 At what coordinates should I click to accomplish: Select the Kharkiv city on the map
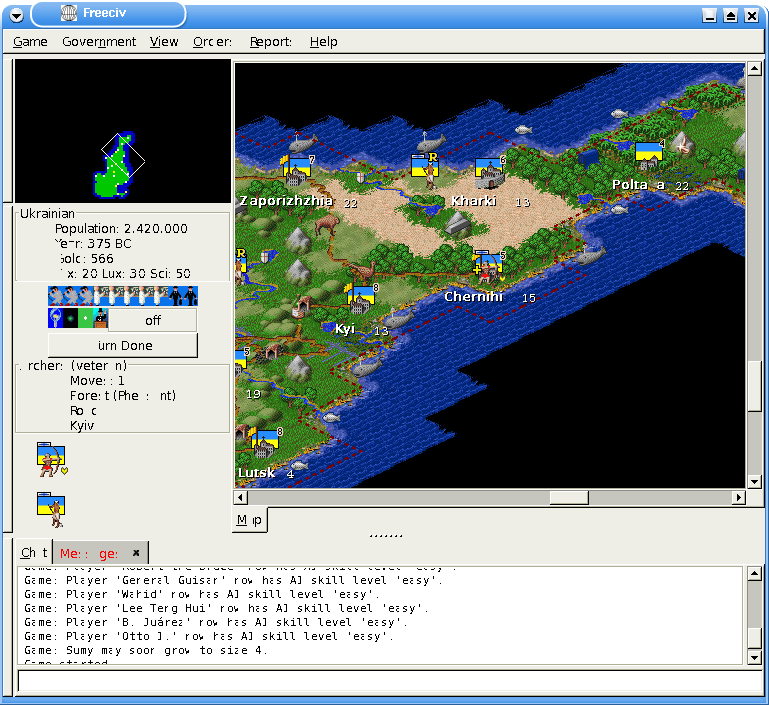click(x=489, y=174)
